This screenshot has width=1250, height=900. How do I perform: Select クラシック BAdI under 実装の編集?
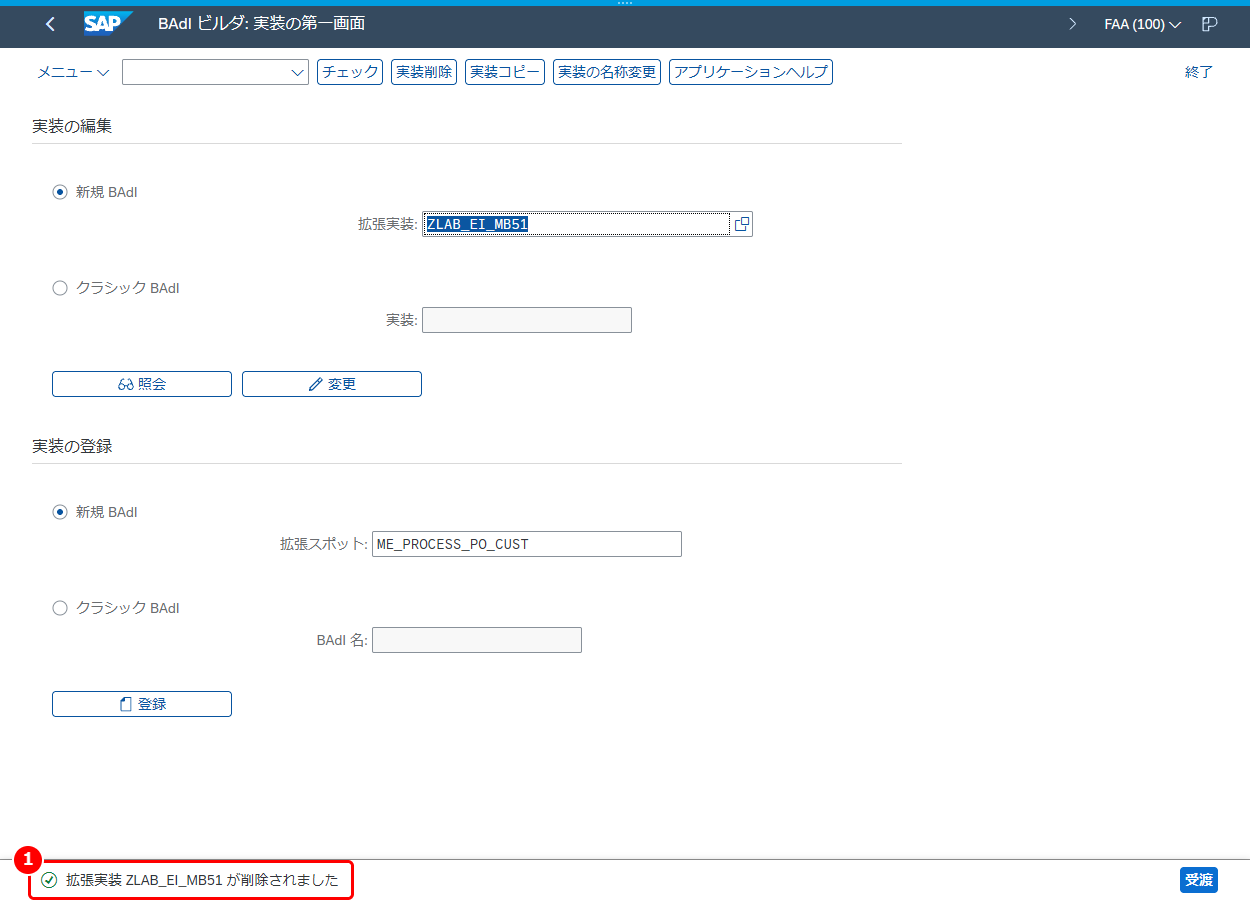point(59,288)
